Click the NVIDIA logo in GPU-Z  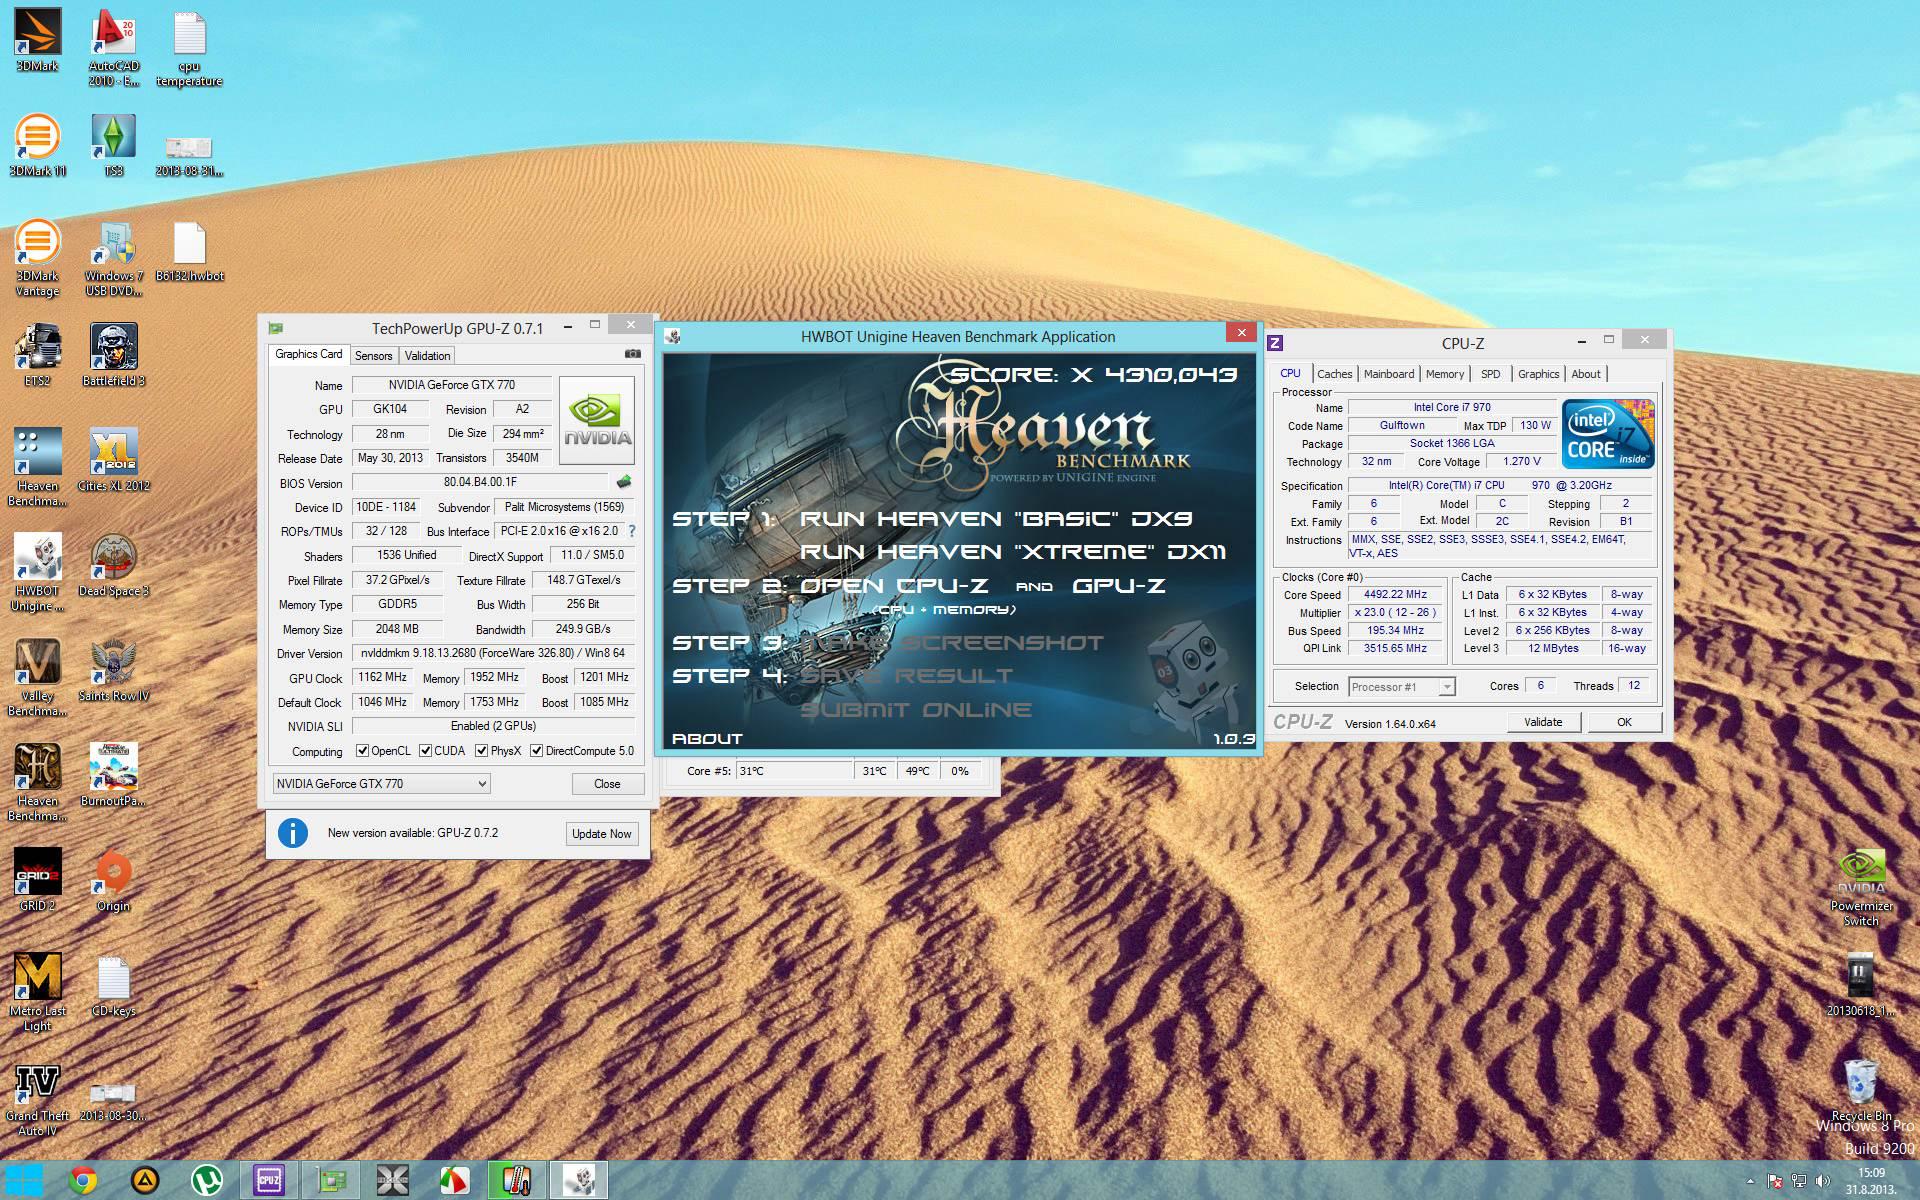click(x=597, y=420)
